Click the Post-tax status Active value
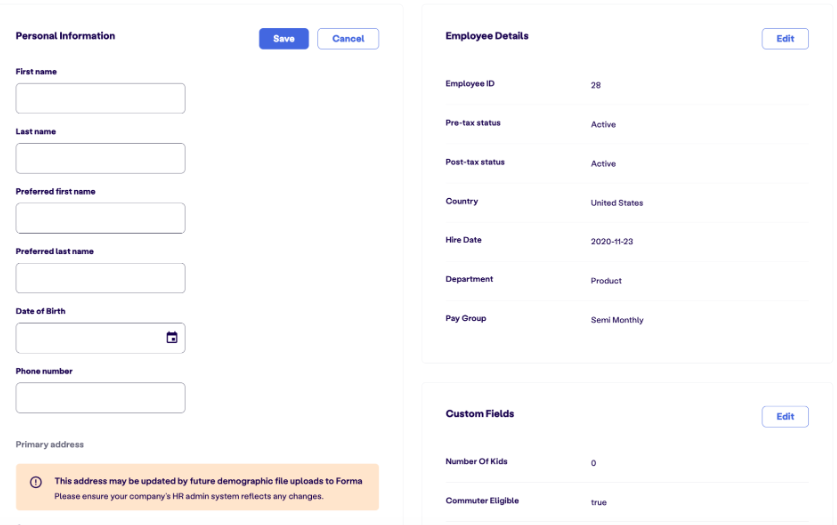Viewport: 837px width, 525px height. point(603,164)
